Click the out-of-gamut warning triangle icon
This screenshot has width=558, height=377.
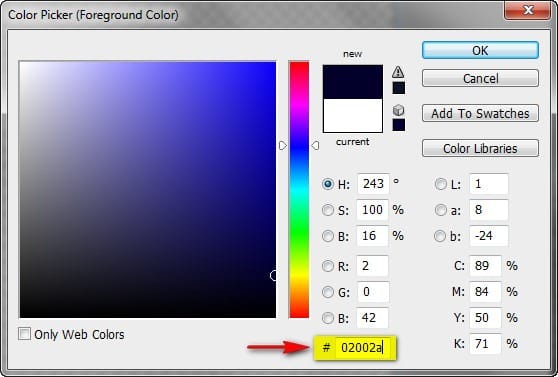coord(398,72)
